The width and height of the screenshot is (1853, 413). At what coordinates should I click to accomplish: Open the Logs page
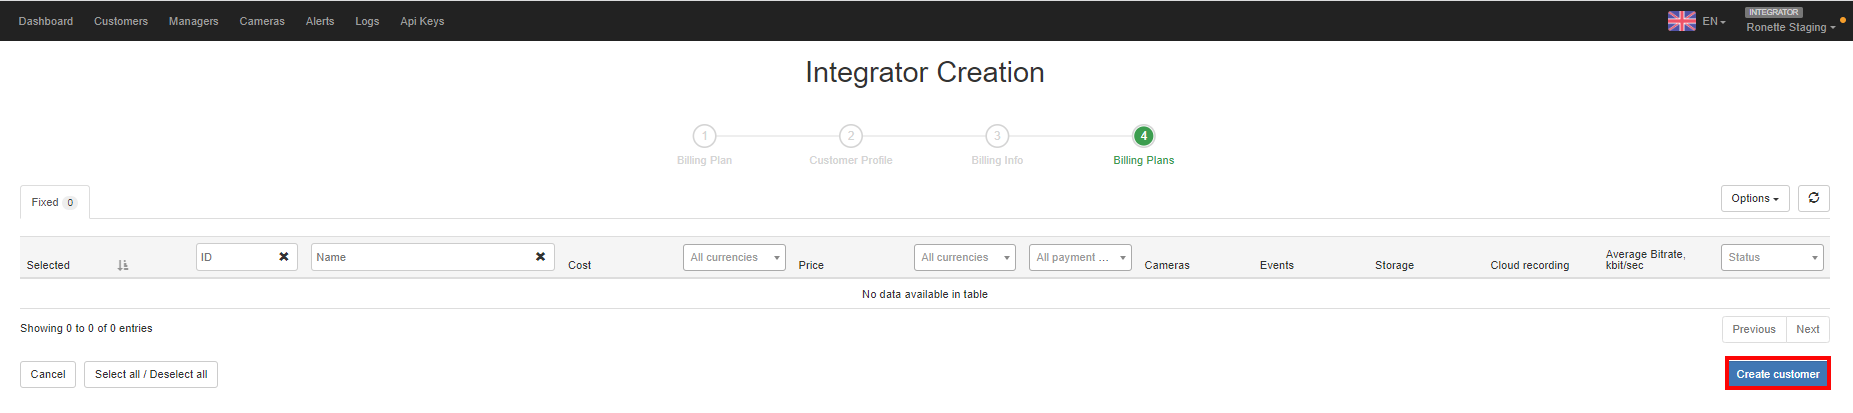pos(367,21)
